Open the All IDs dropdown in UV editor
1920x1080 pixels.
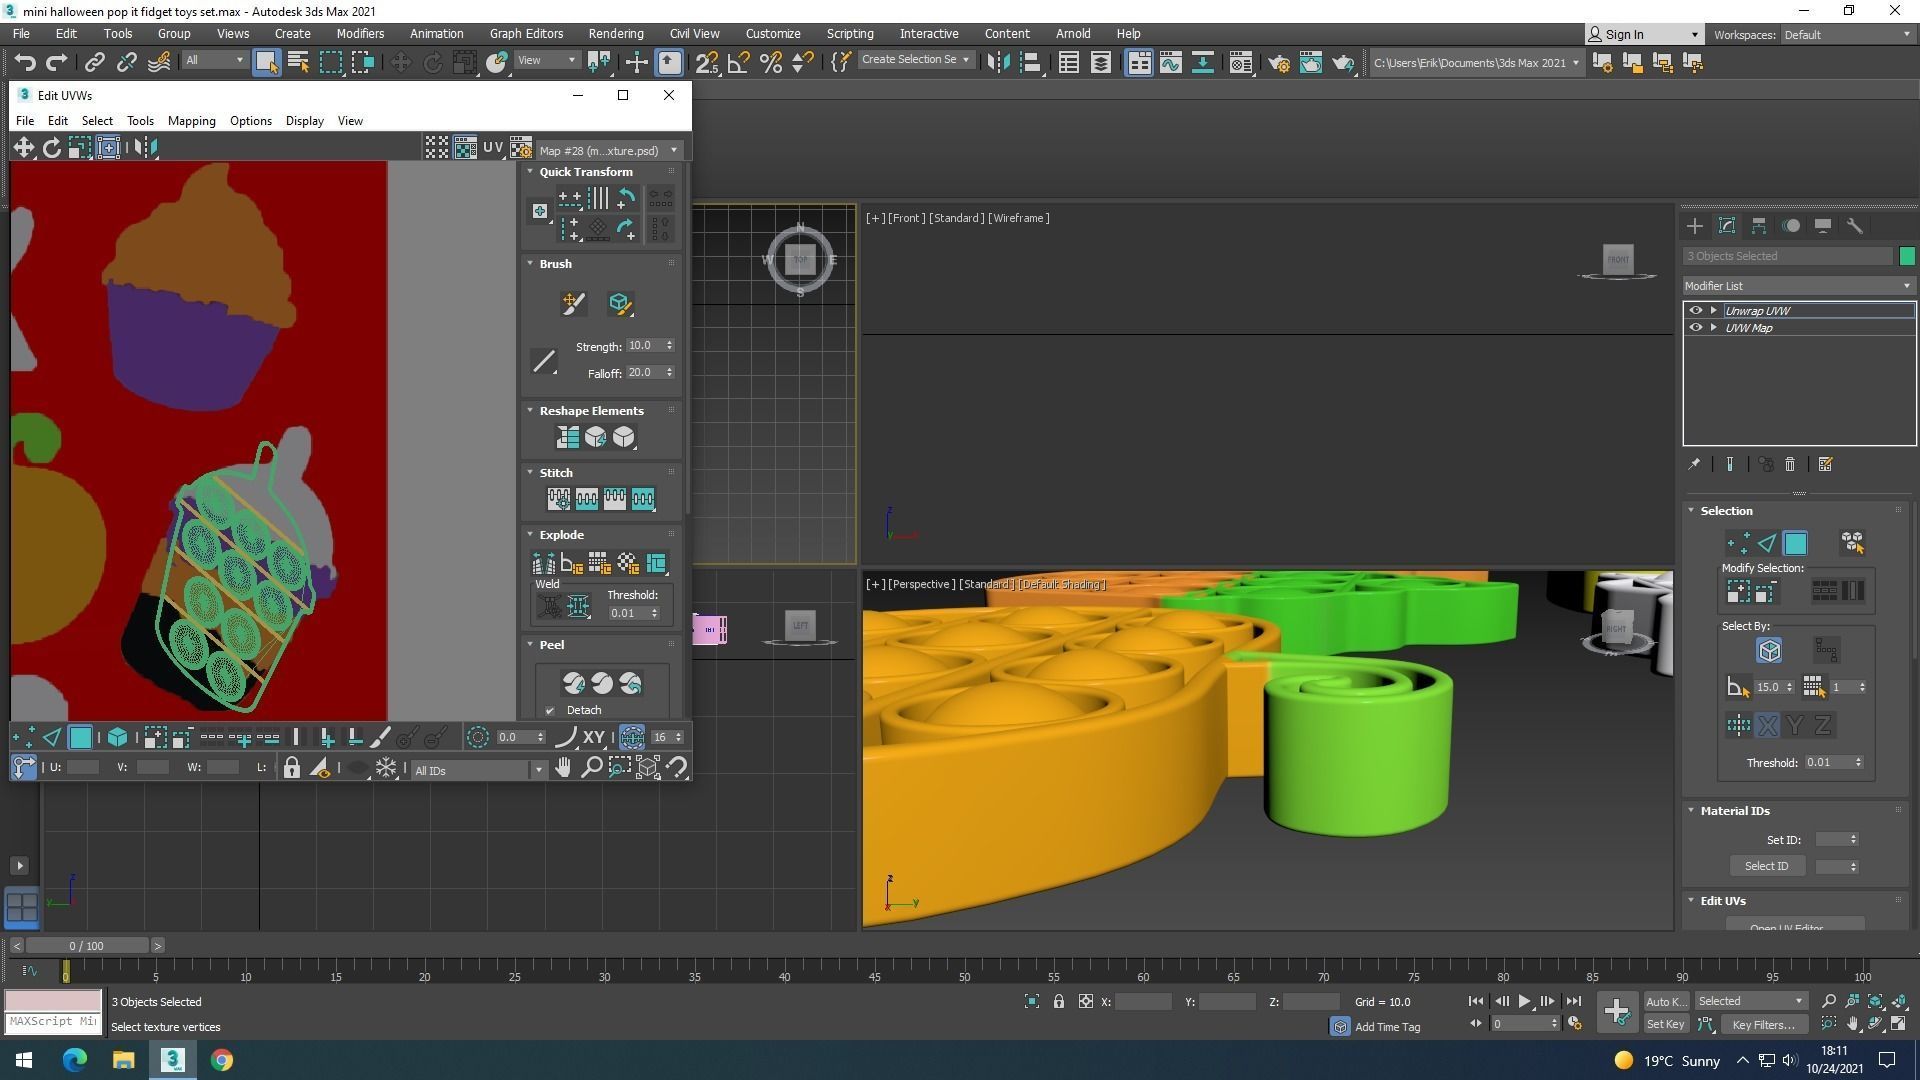(x=478, y=770)
